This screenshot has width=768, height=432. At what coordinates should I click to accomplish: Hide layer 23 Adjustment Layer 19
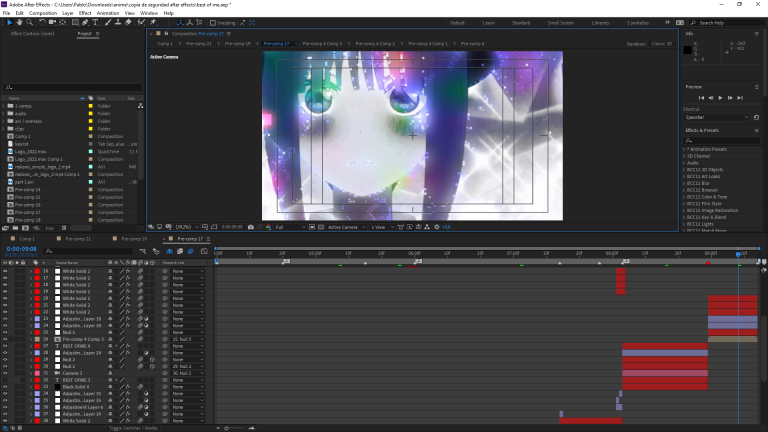(x=5, y=319)
